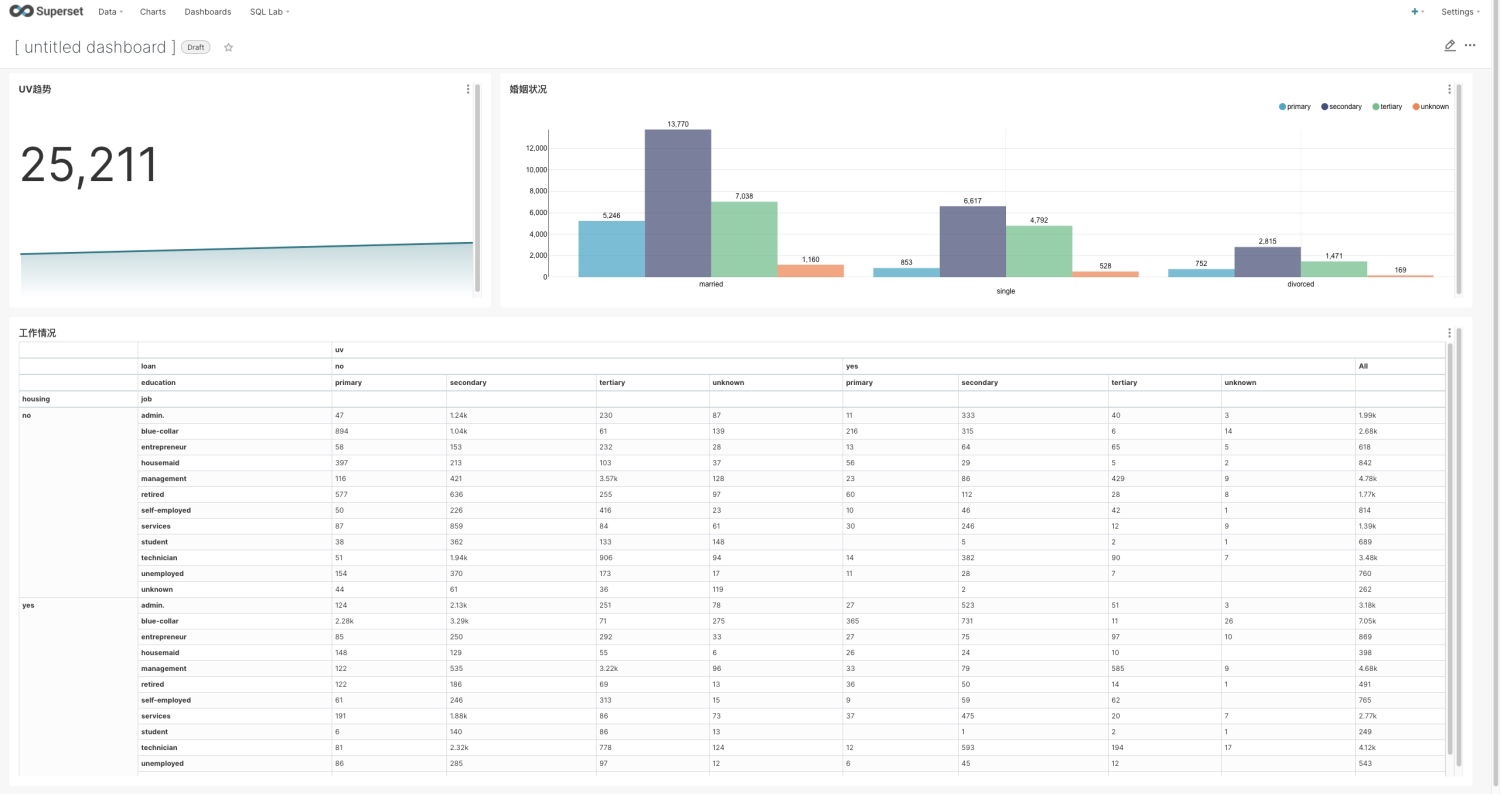Open edit dashboard pencil icon

point(1450,46)
